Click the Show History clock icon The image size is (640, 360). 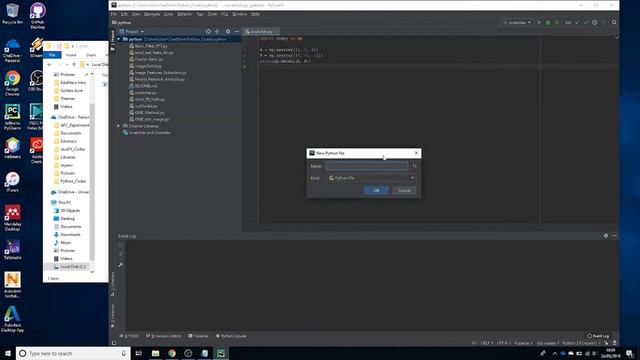pos(594,22)
